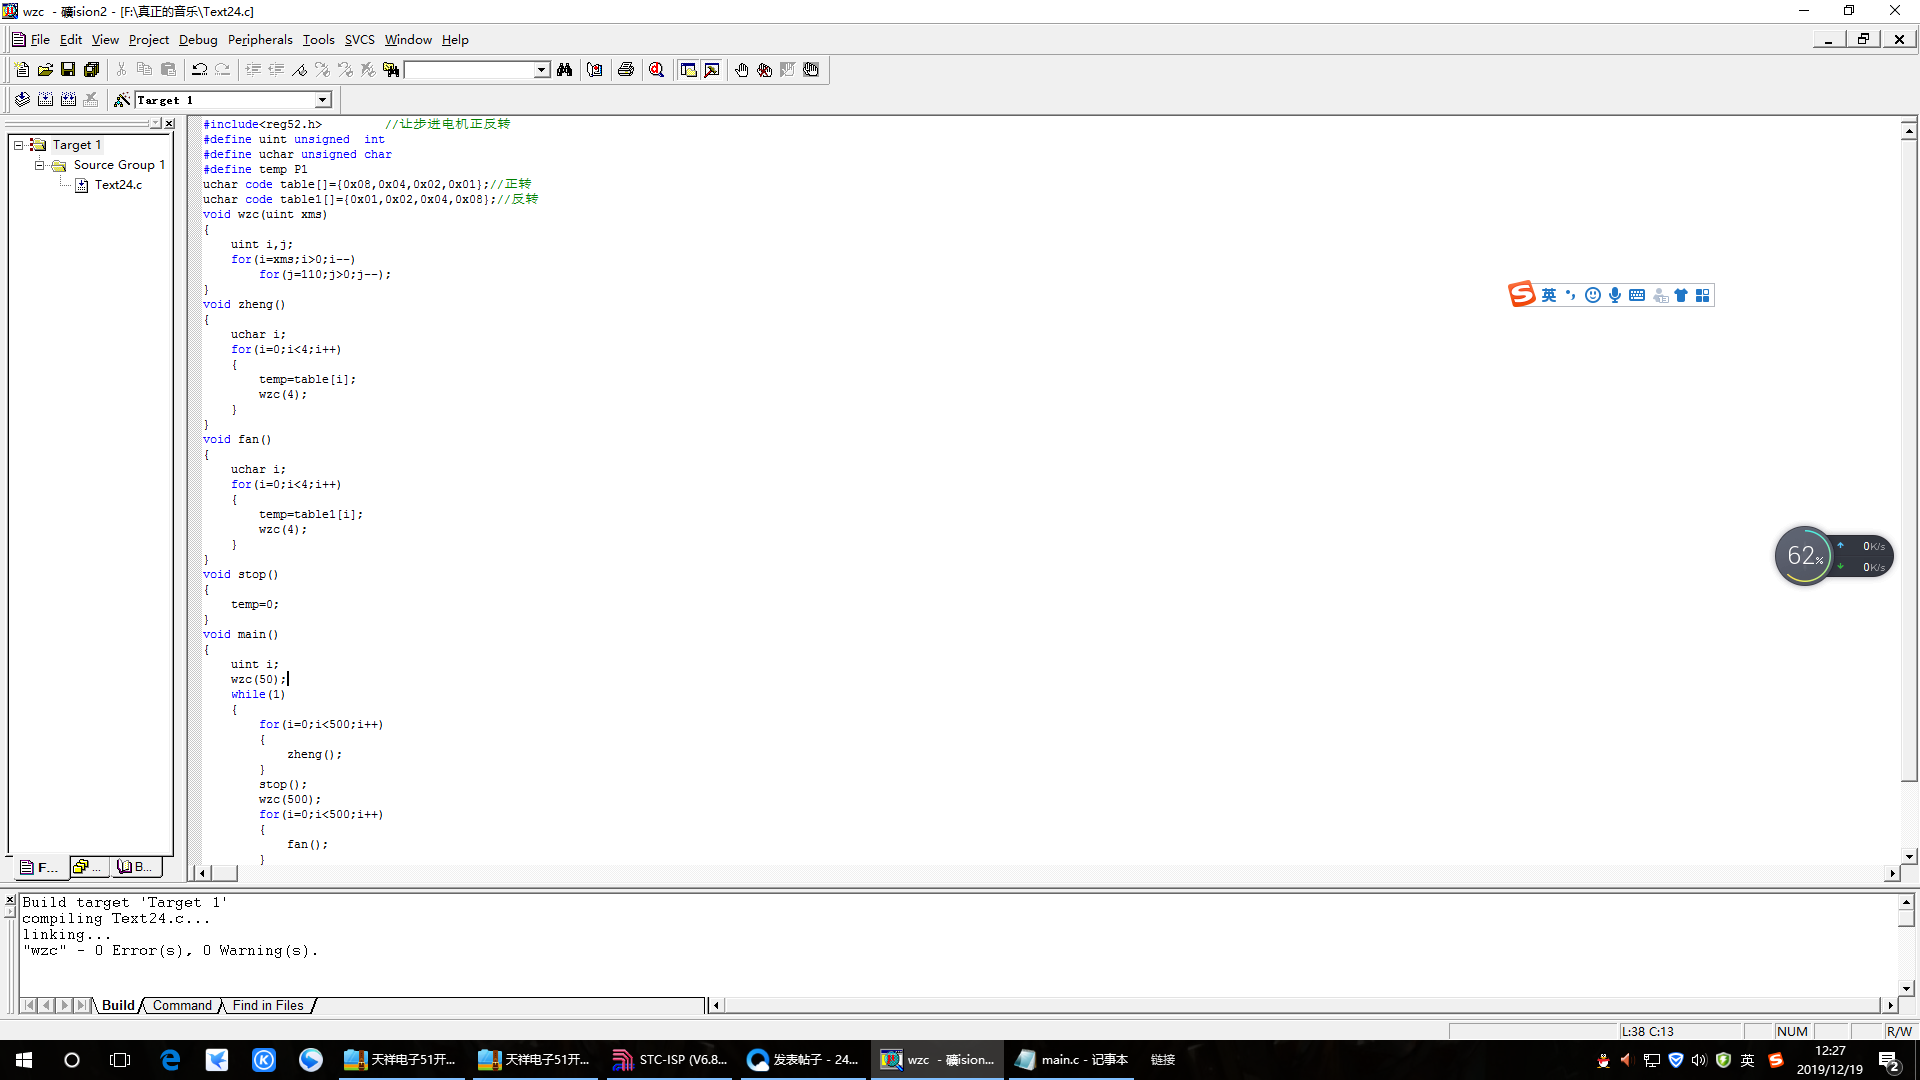The image size is (1920, 1080).
Task: Switch to the Find in Files output tab
Action: (x=268, y=1006)
